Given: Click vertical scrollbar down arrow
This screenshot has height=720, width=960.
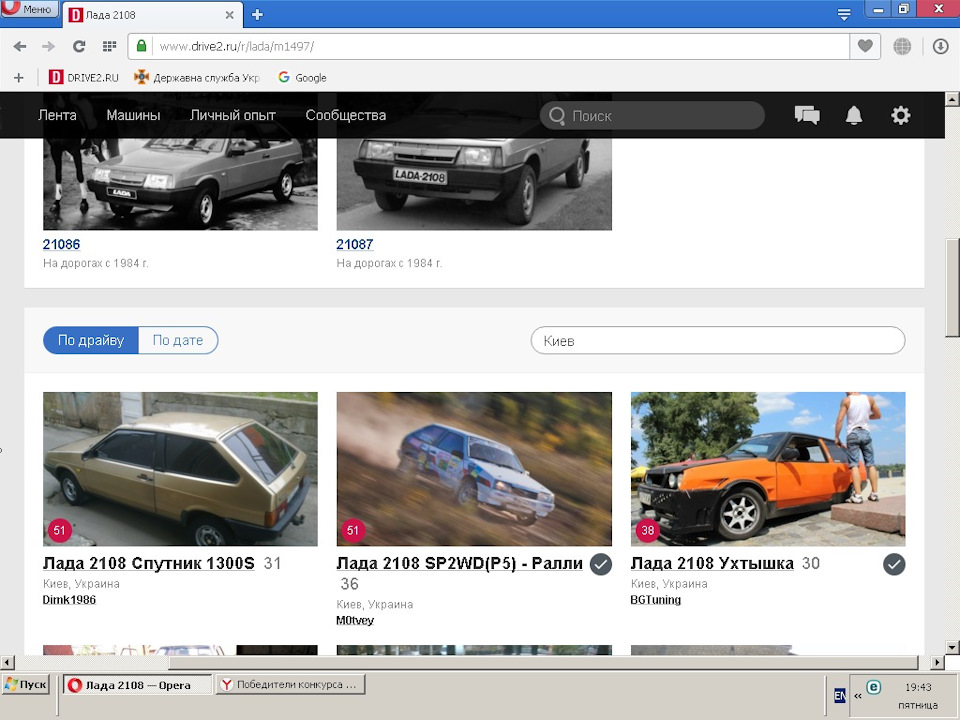Looking at the screenshot, I should point(952,647).
